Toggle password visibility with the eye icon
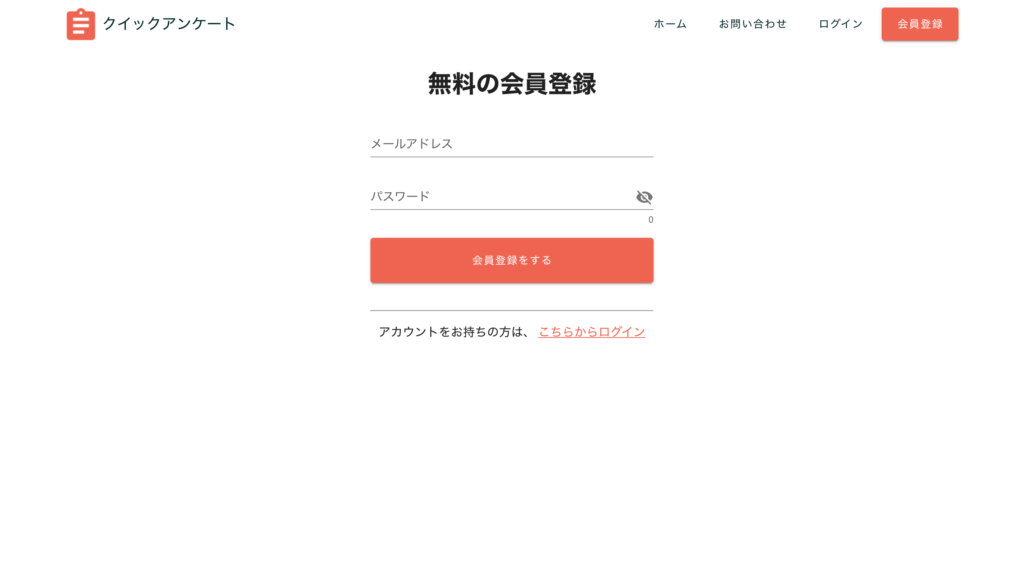This screenshot has height=587, width=1024. (x=644, y=197)
